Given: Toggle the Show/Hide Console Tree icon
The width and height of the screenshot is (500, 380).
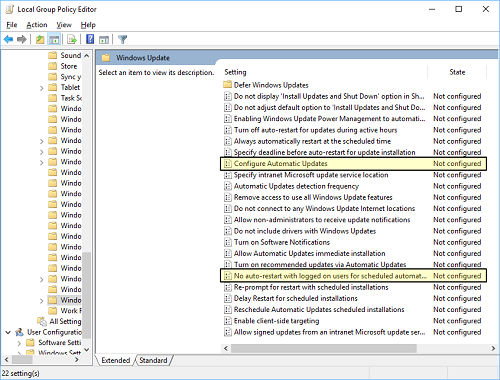Looking at the screenshot, I should [54, 40].
